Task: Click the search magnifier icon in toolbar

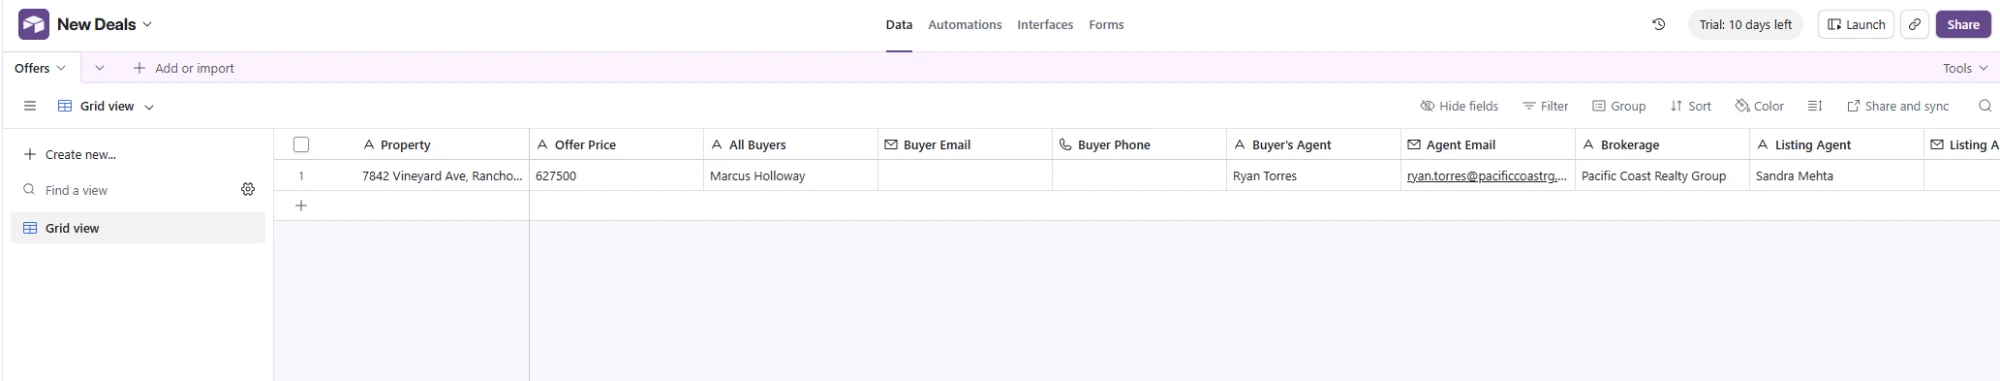Action: coord(1985,106)
